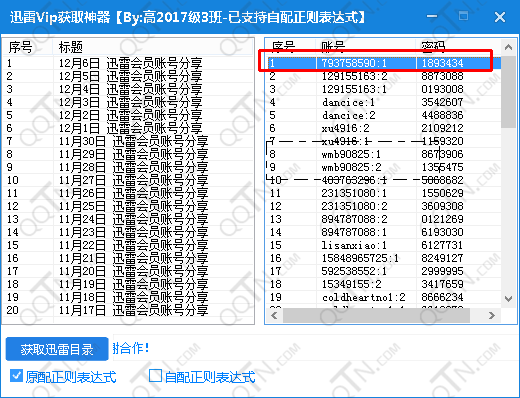The height and width of the screenshot is (398, 520).
Task: Click the scroll-up arrow of the account list
Action: (508, 47)
